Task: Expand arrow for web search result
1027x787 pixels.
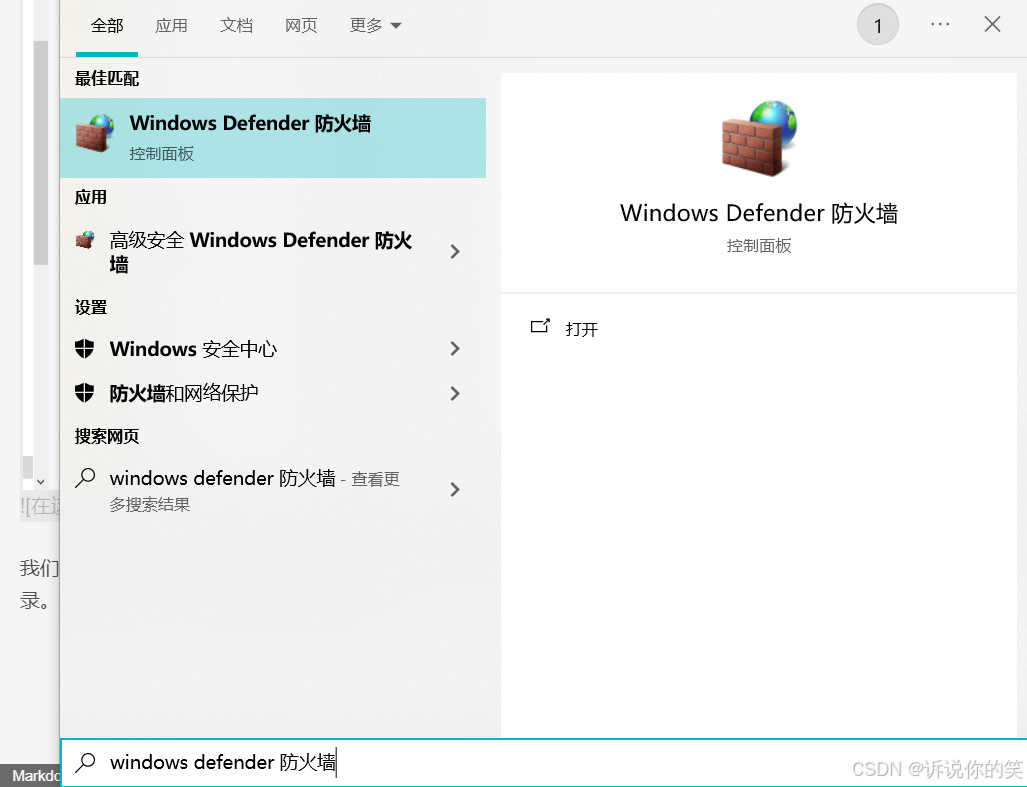Action: (455, 490)
